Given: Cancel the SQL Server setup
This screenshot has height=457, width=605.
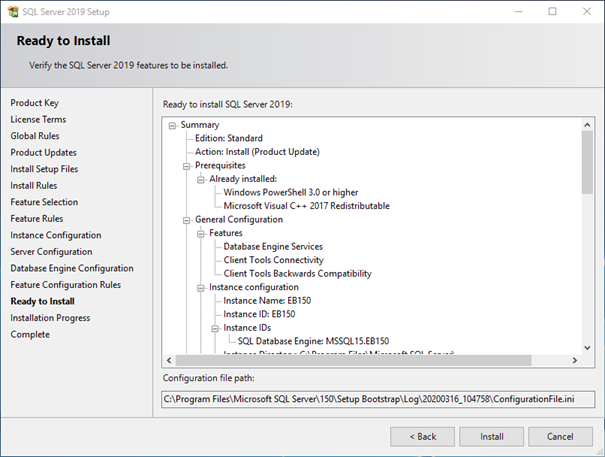Looking at the screenshot, I should point(560,437).
